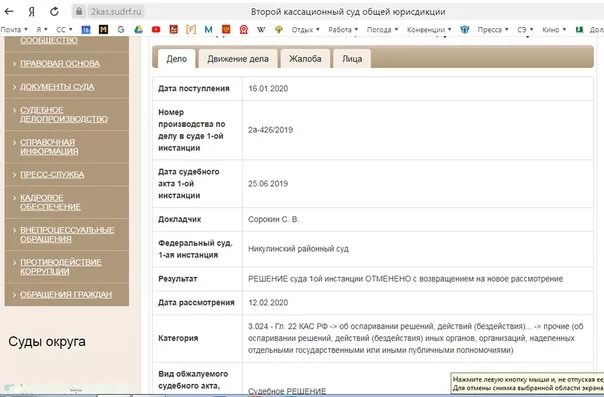Click the date value 16.01.2020

tap(268, 89)
